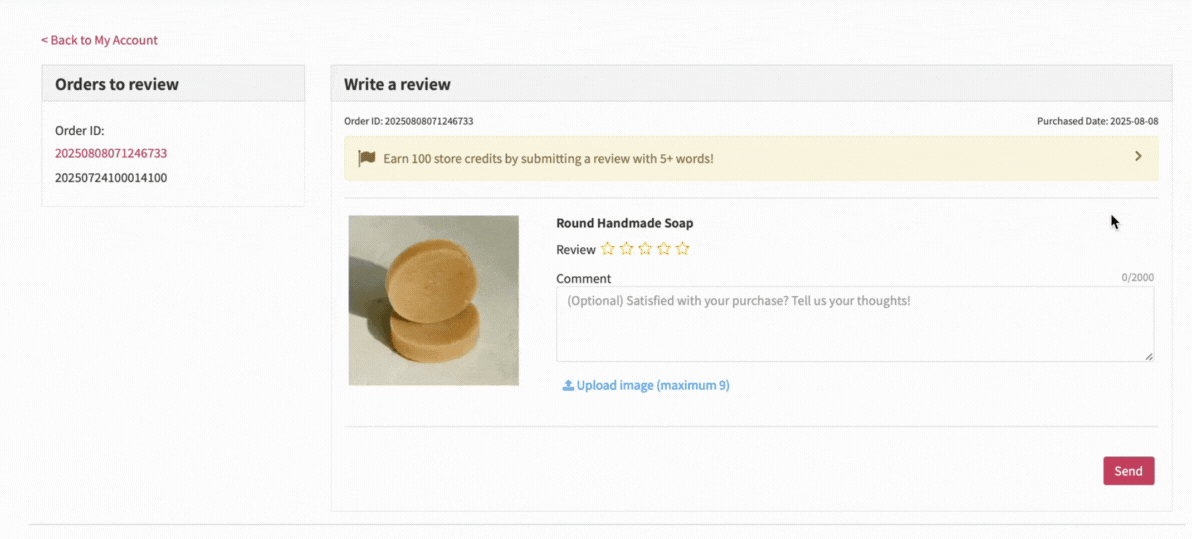Select the third review star

(645, 249)
